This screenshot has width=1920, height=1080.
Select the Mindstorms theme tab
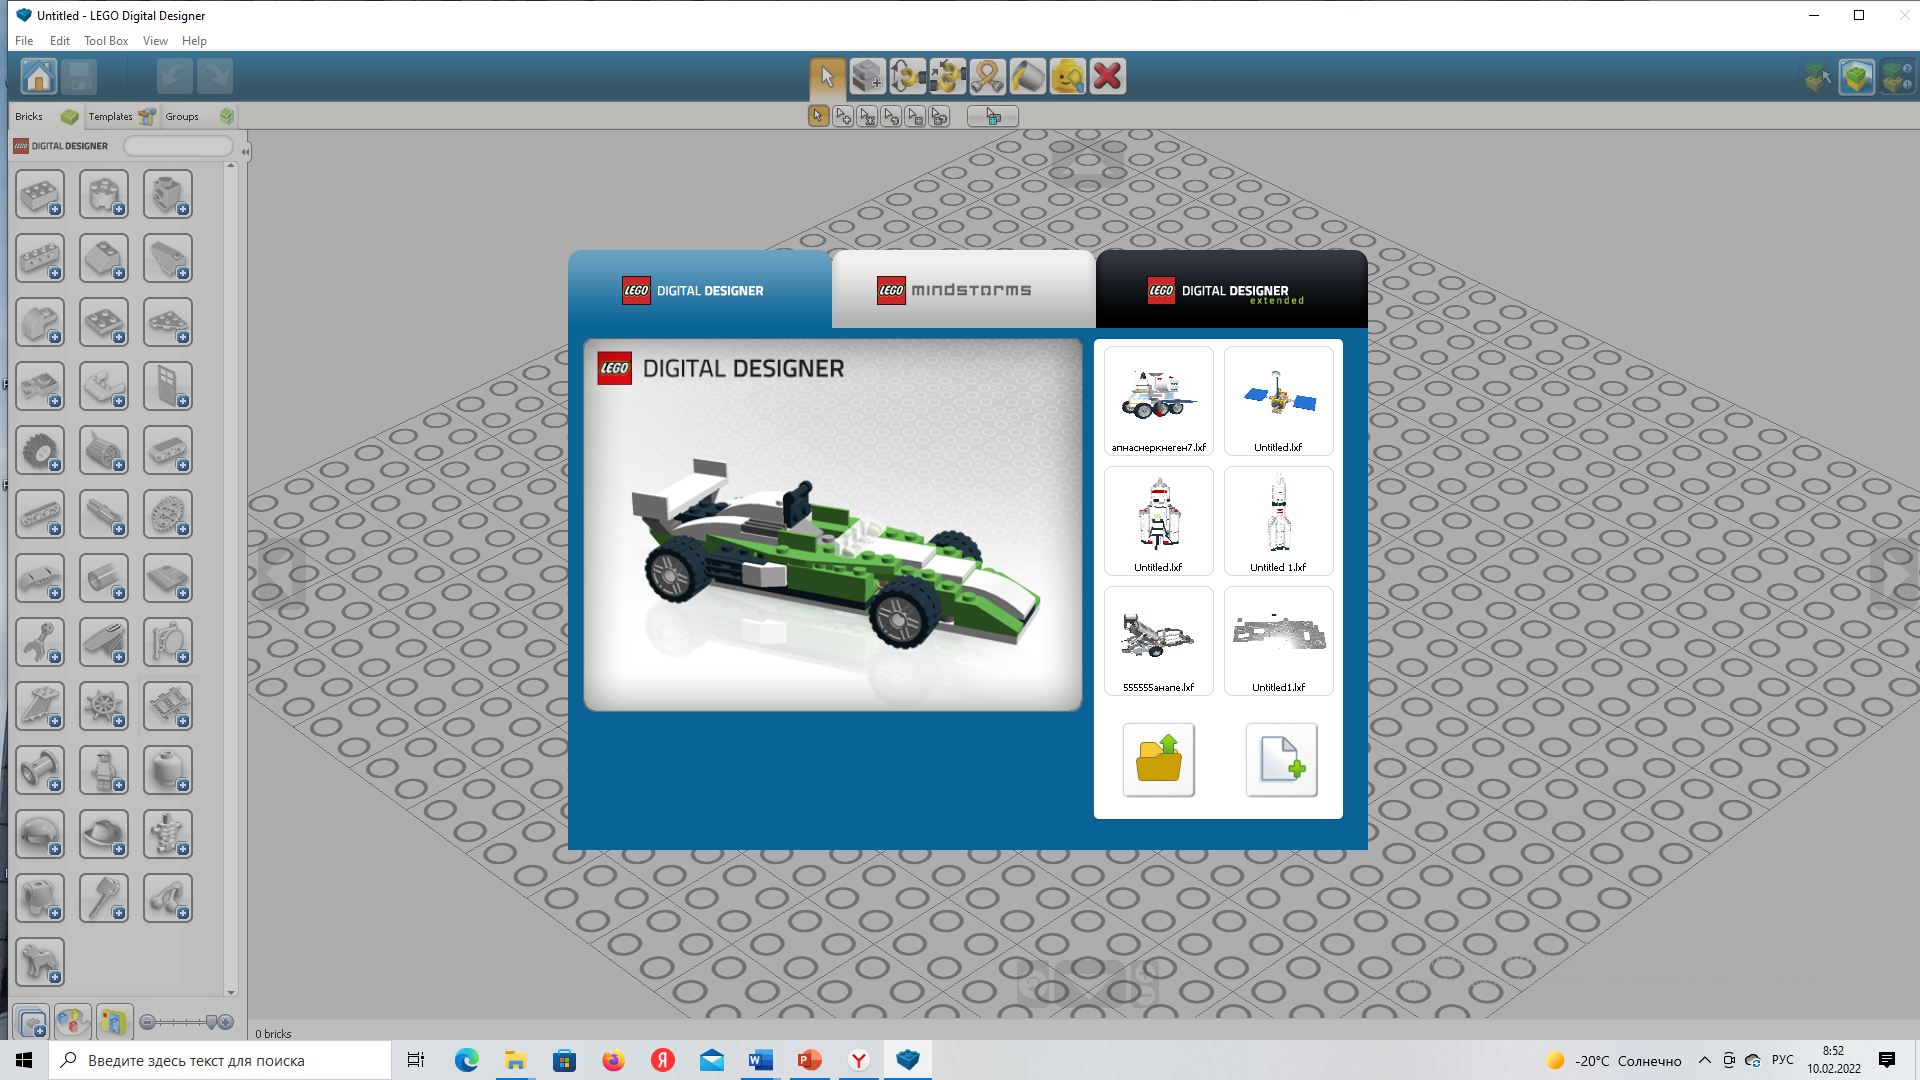[x=963, y=290]
